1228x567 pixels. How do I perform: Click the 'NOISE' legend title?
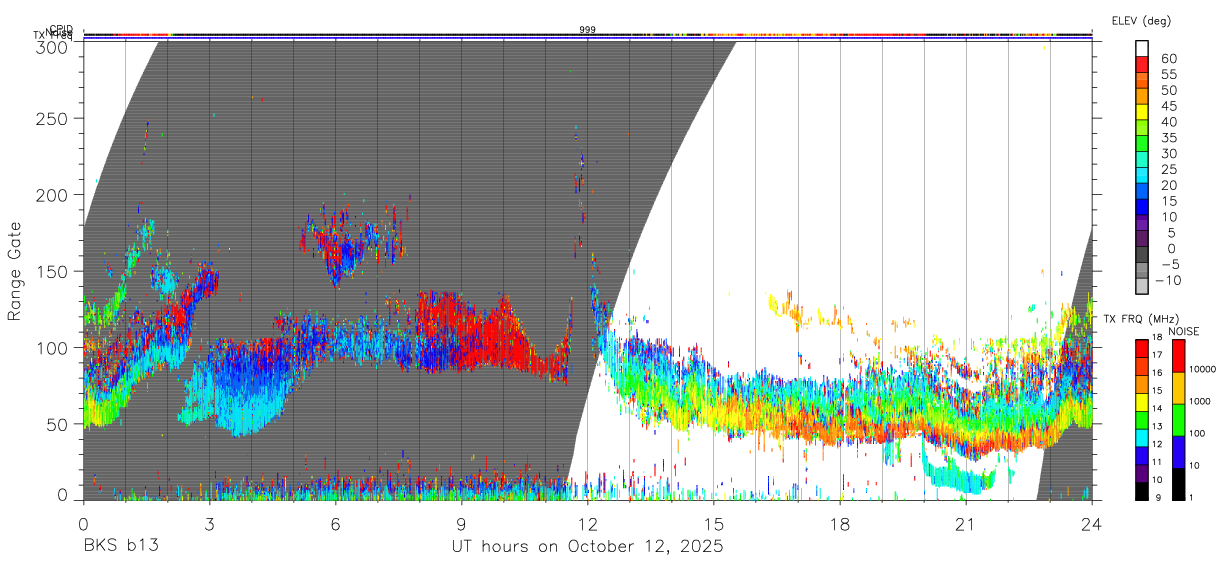(x=1184, y=331)
